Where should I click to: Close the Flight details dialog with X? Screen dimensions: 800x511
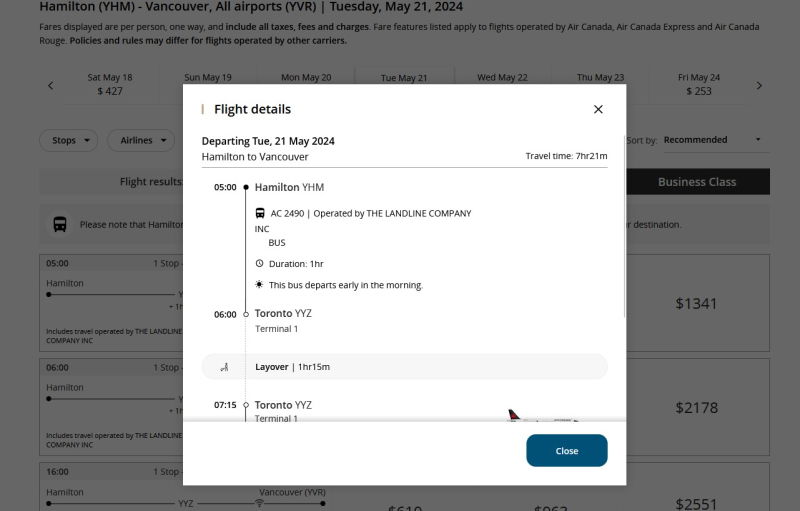click(598, 109)
